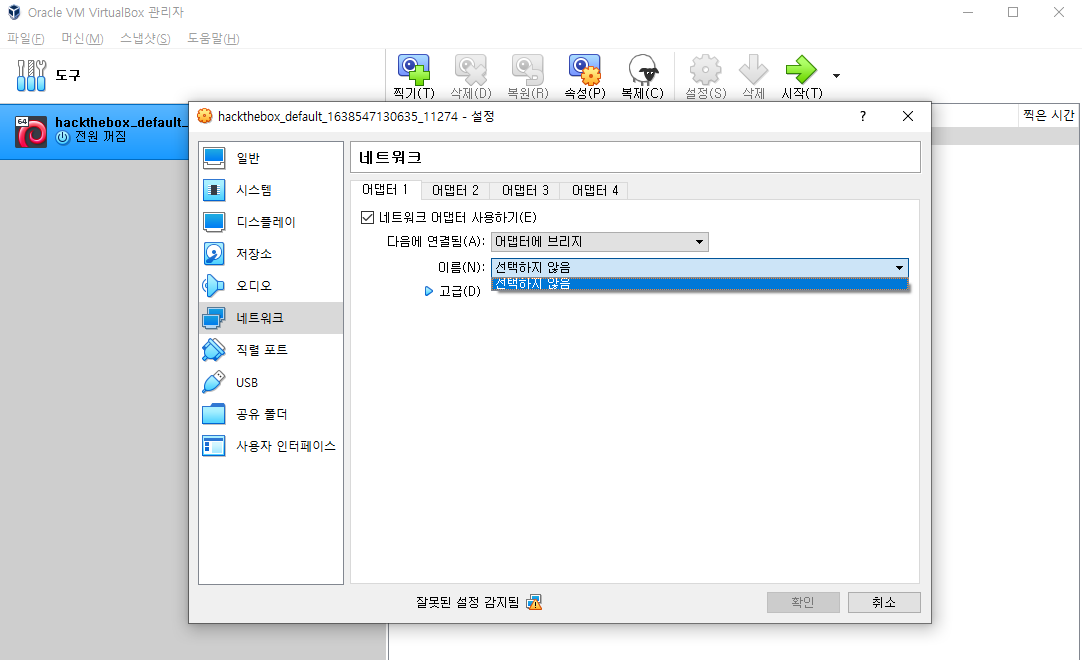Click the Discard (삭제) down-arrow icon
Viewport: 1082px width, 660px height.
[x=754, y=70]
